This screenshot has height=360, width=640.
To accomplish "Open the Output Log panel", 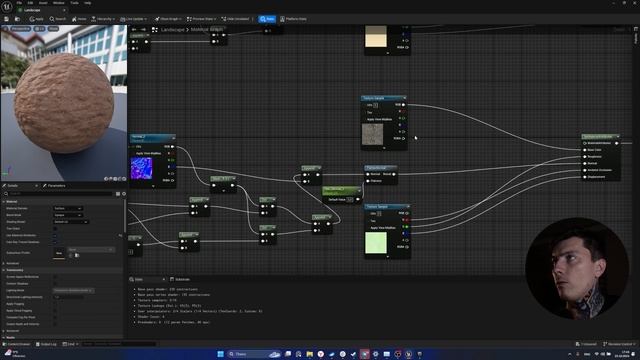I will pos(46,344).
